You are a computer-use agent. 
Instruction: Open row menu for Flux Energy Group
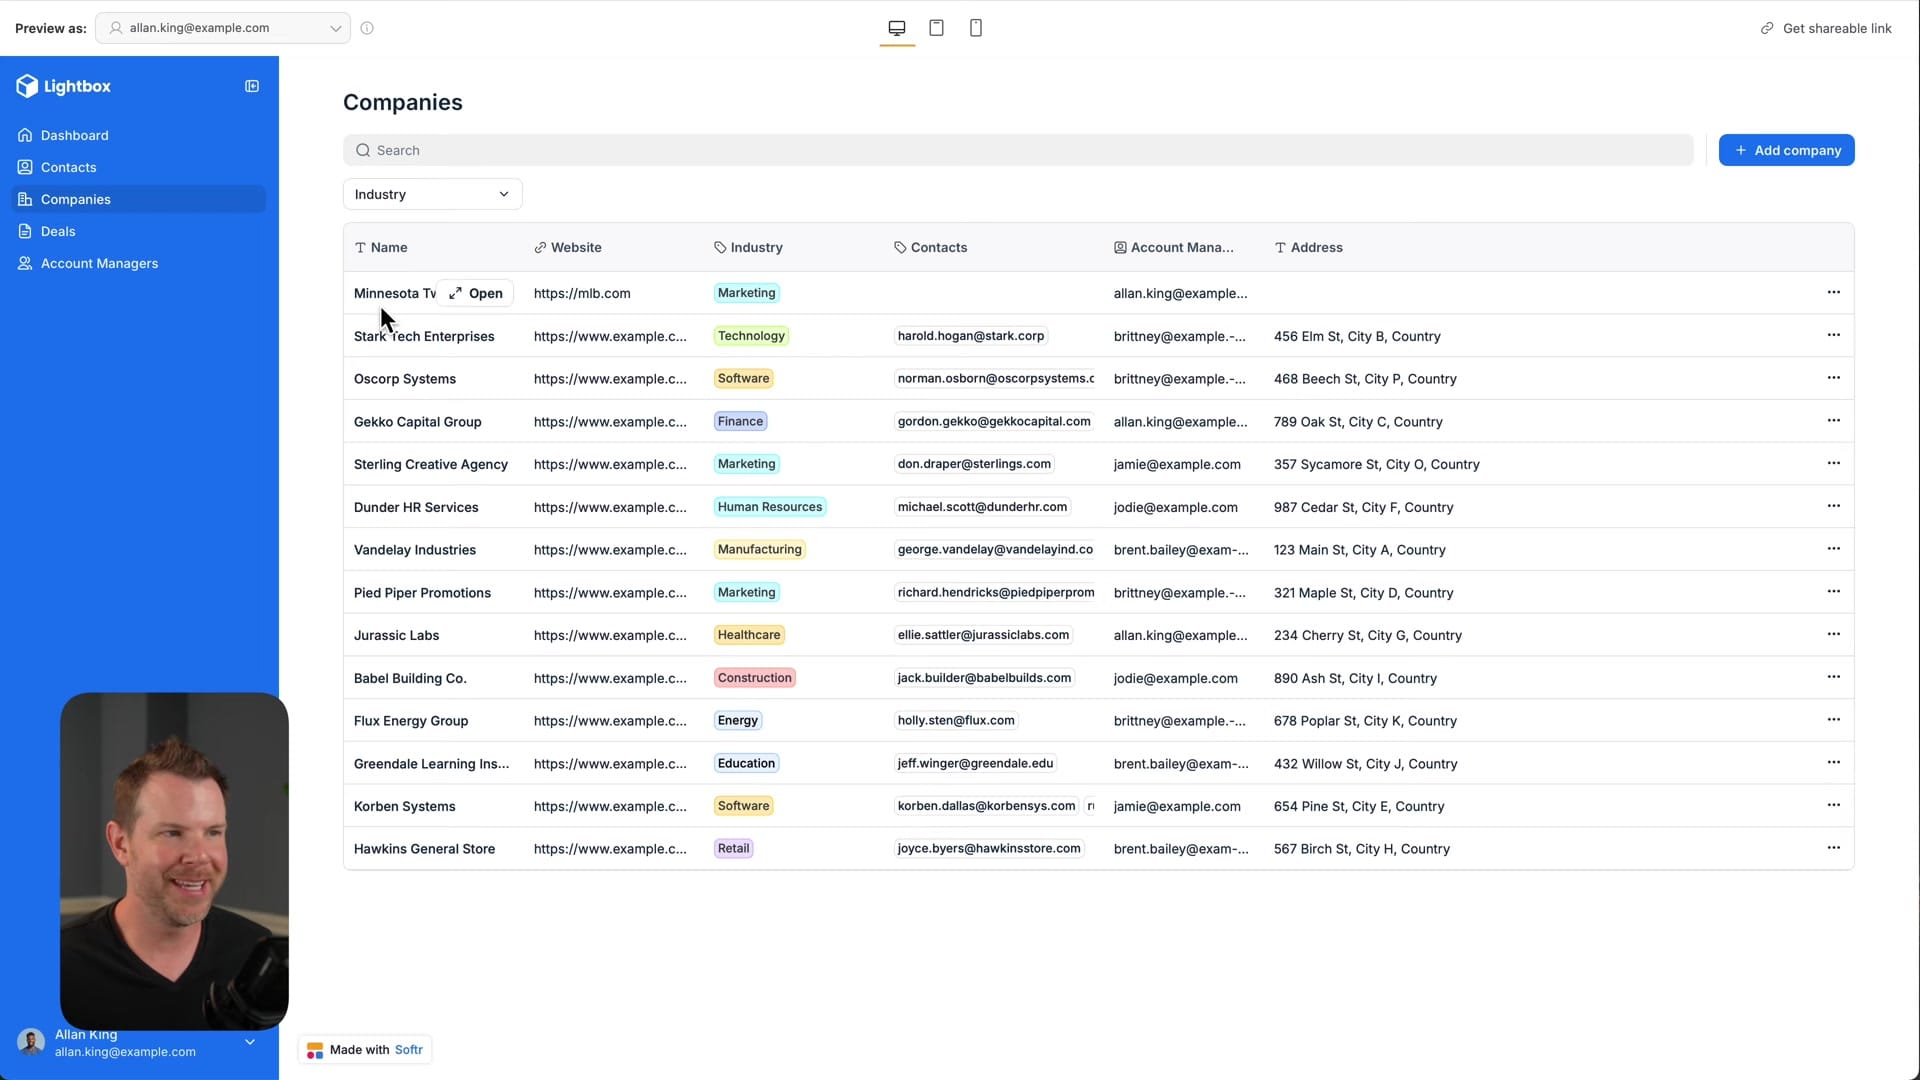1833,720
